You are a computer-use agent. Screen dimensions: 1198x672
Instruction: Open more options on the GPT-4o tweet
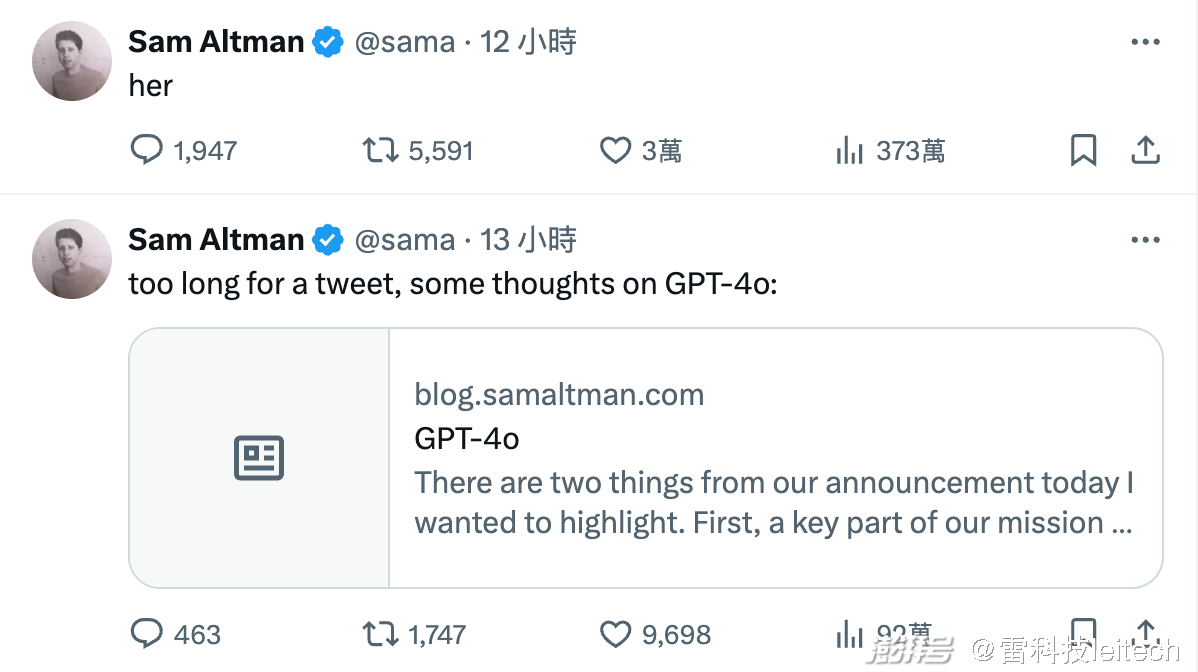pyautogui.click(x=1146, y=239)
